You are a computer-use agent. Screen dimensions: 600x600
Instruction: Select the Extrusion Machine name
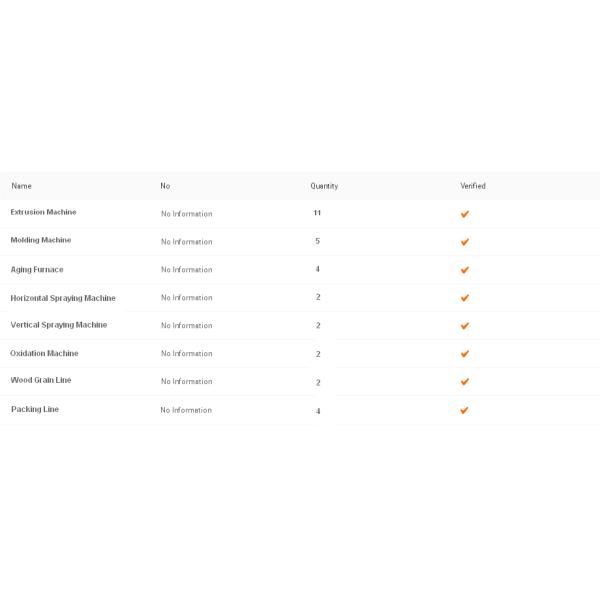[x=43, y=212]
